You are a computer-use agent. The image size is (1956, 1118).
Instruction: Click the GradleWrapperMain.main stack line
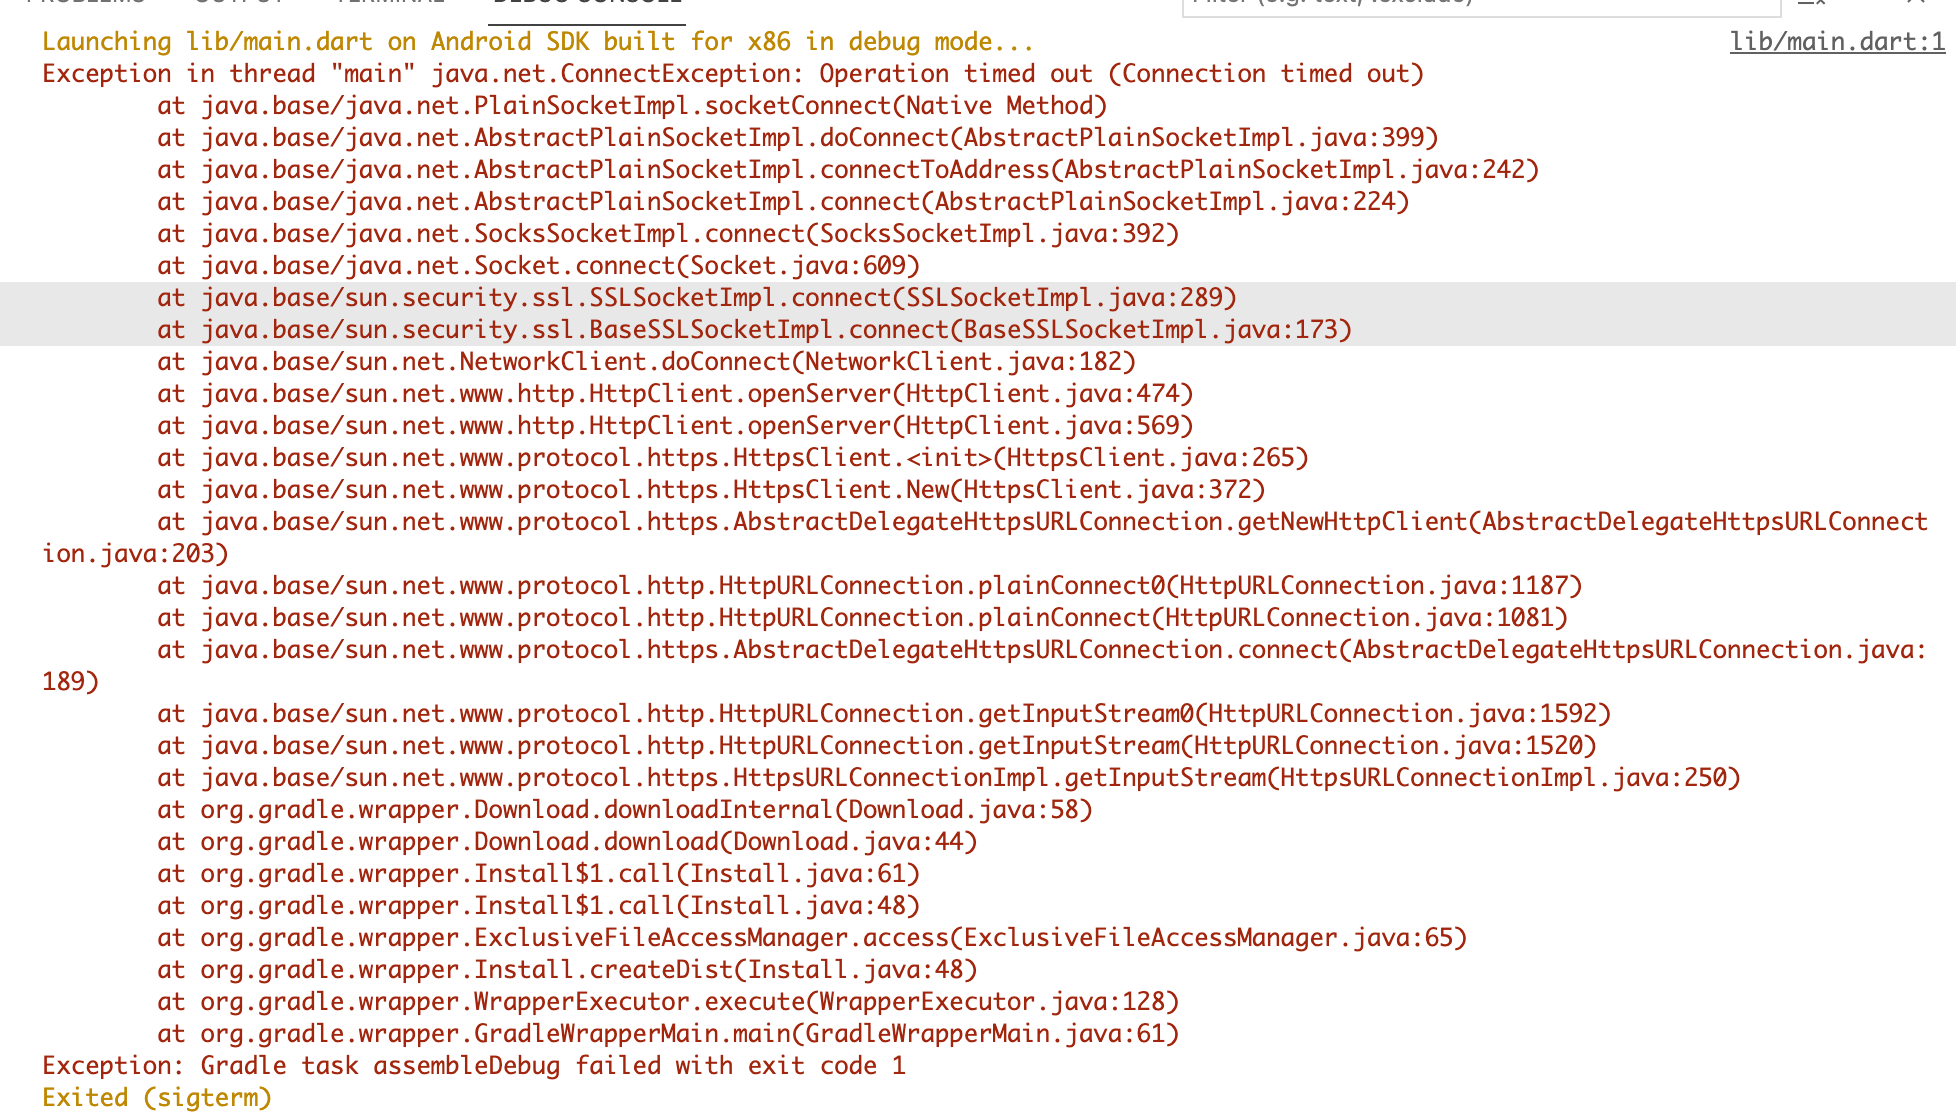[x=668, y=1034]
